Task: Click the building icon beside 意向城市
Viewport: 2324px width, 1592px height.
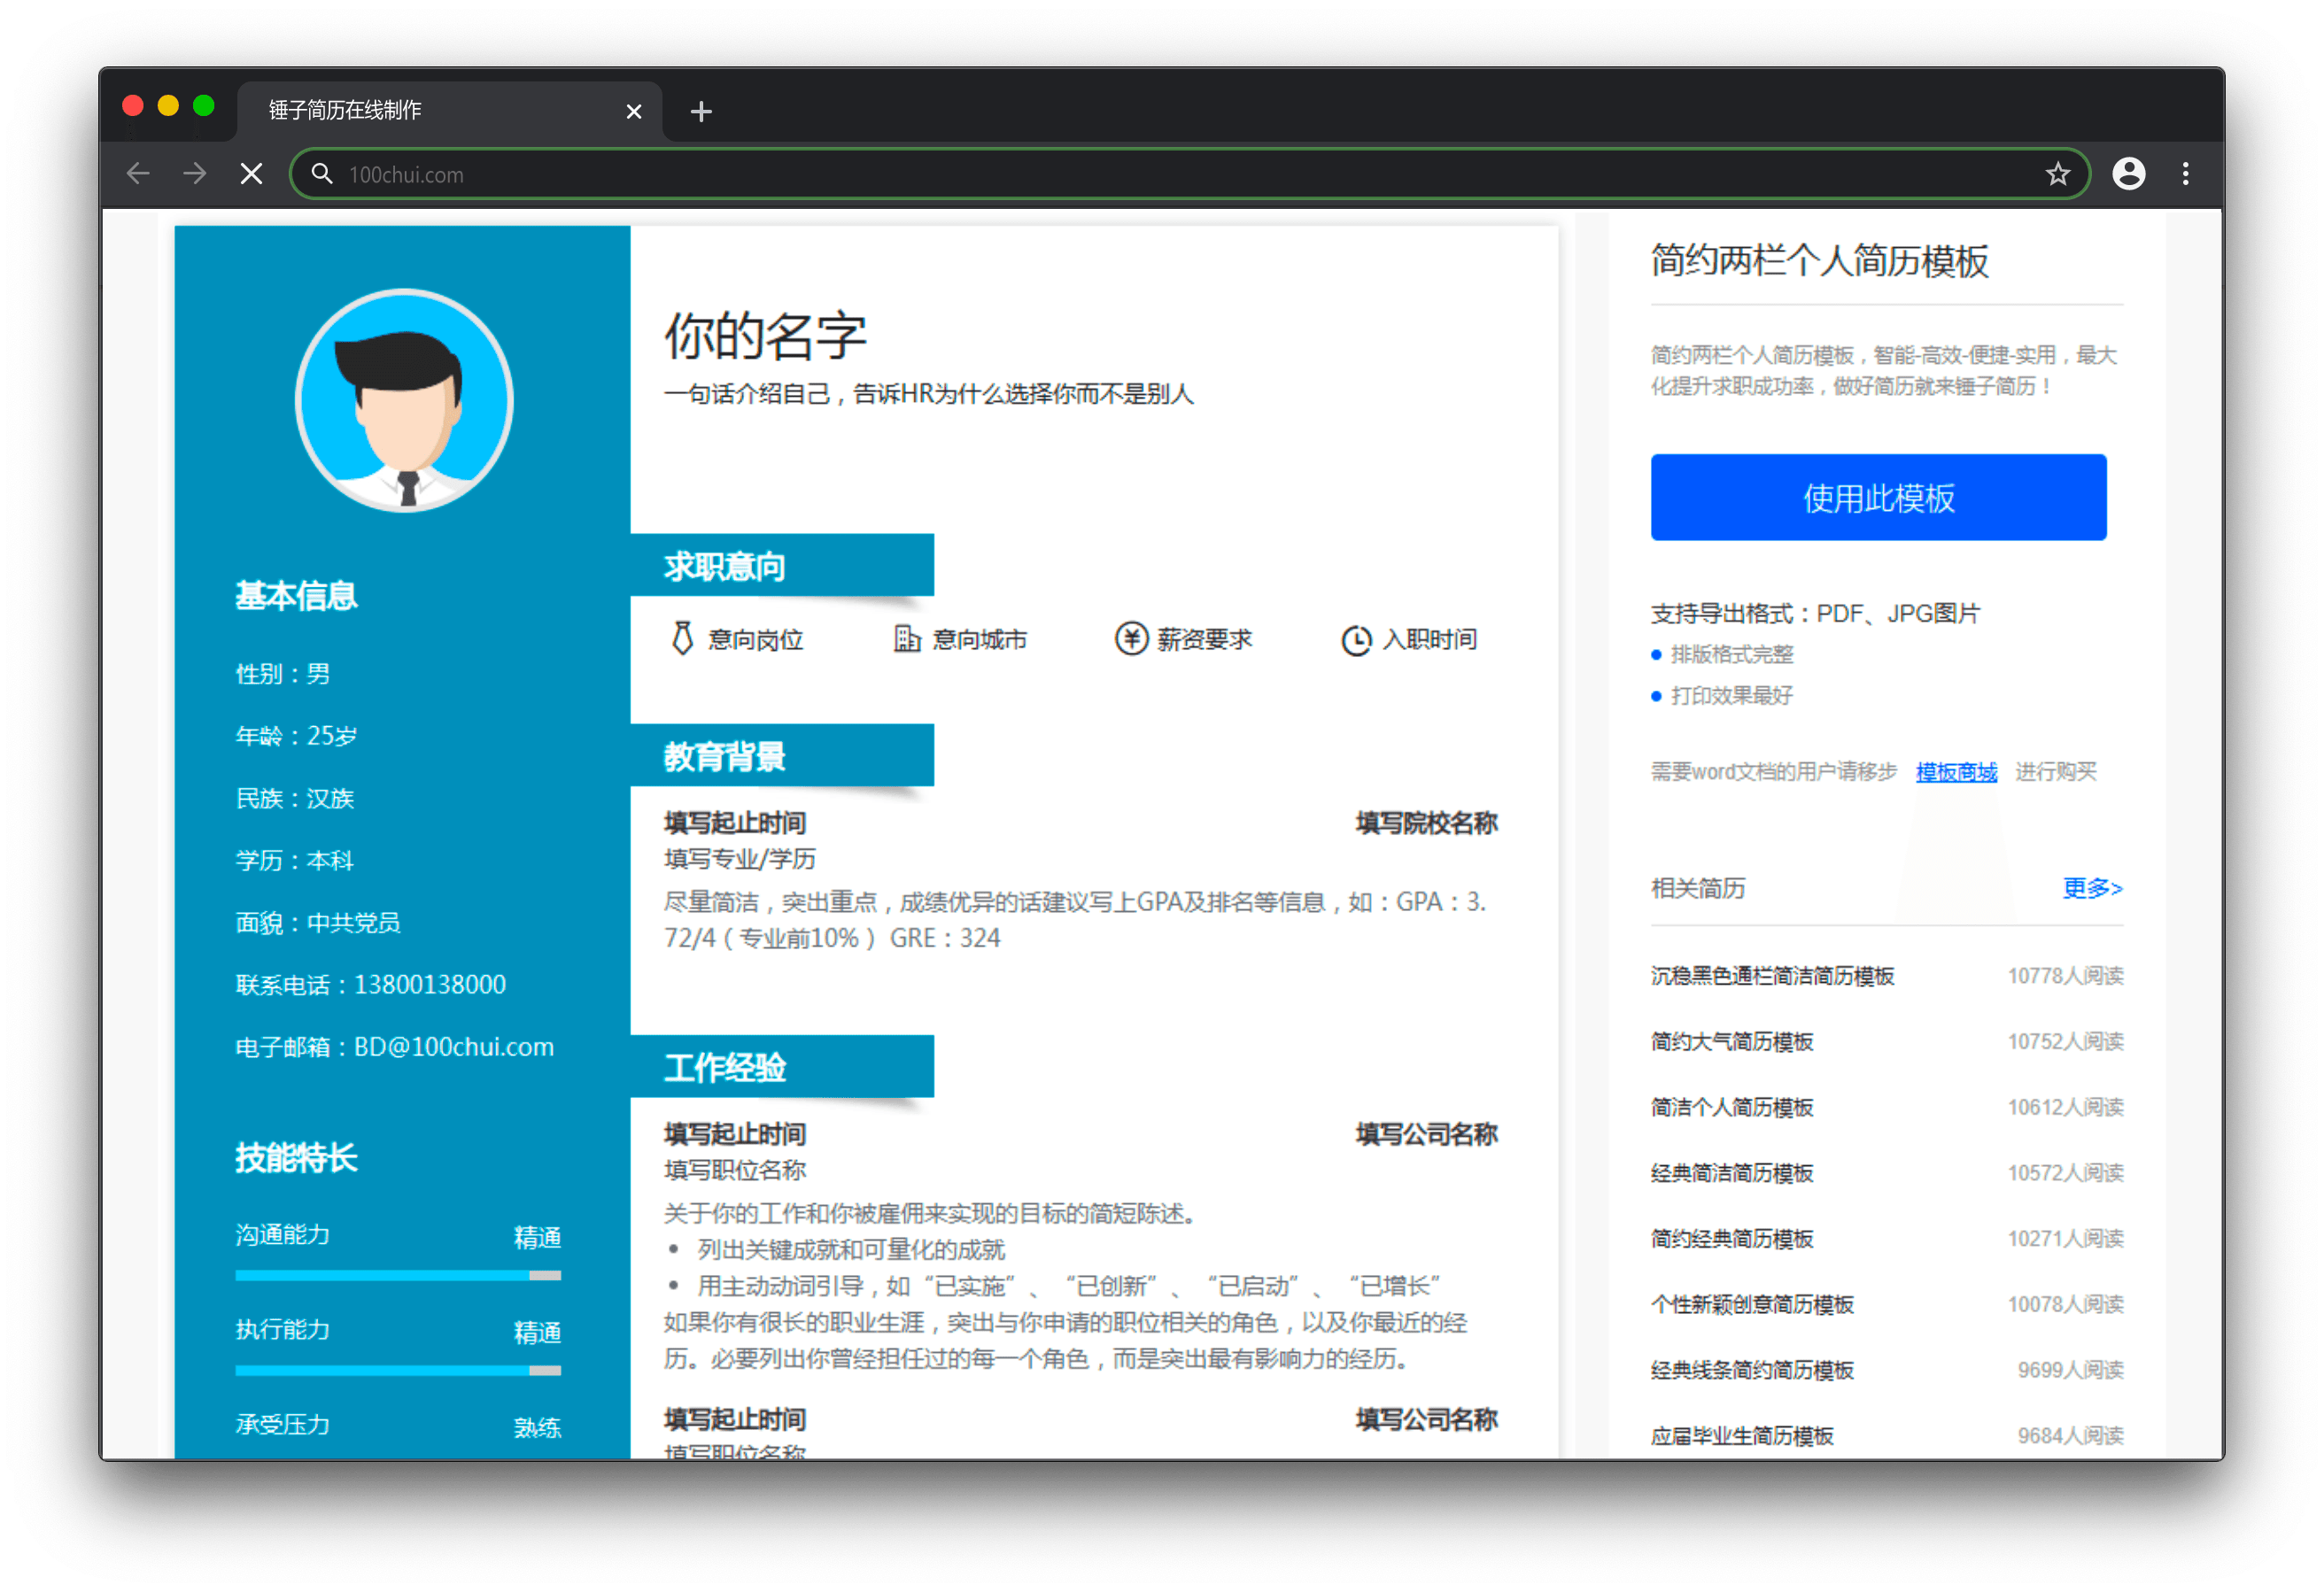Action: pos(906,638)
